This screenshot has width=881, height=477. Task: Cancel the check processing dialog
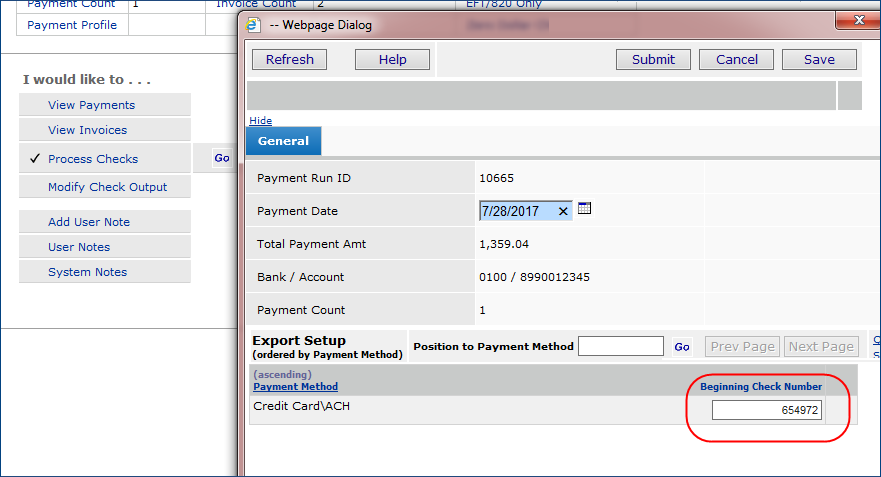737,60
